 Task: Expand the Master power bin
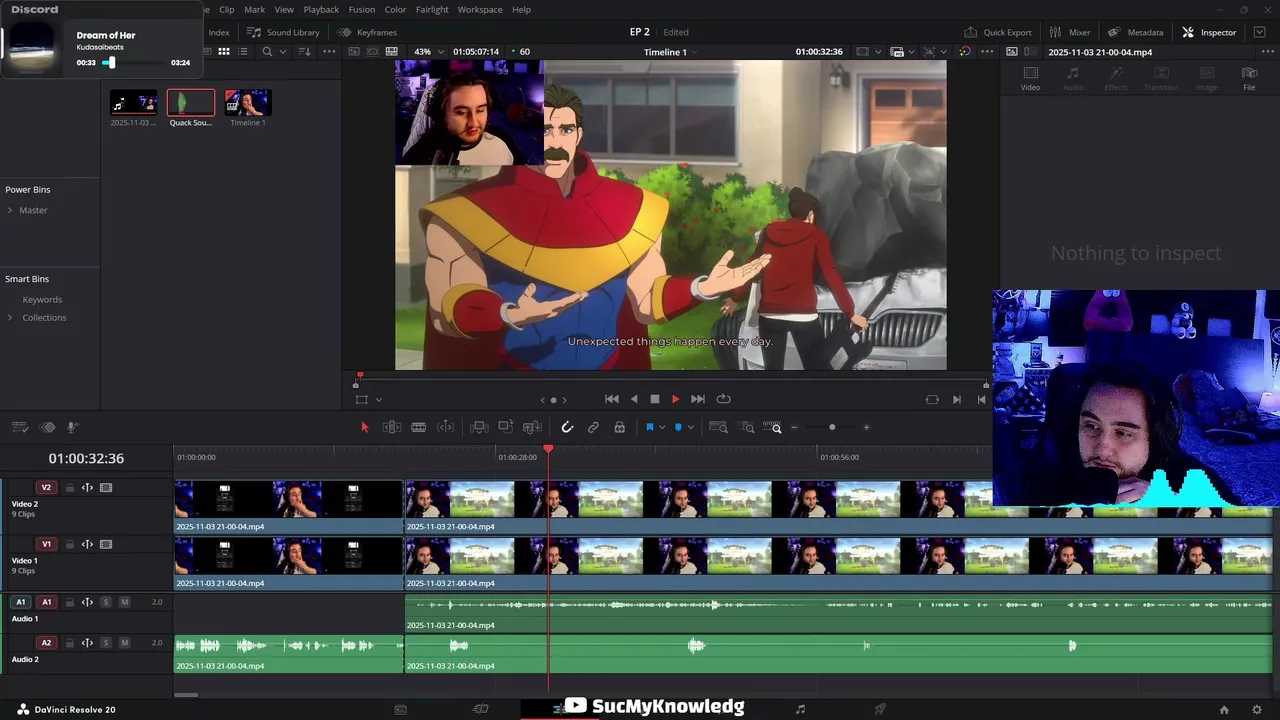pyautogui.click(x=10, y=210)
